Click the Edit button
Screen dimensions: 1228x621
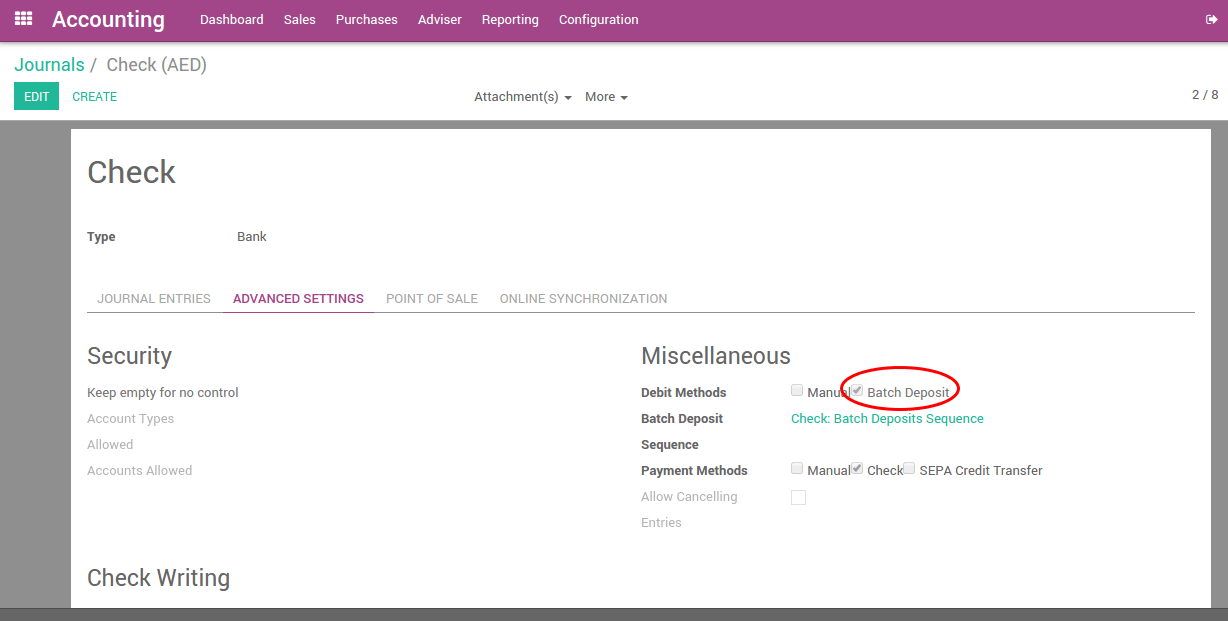pyautogui.click(x=36, y=97)
